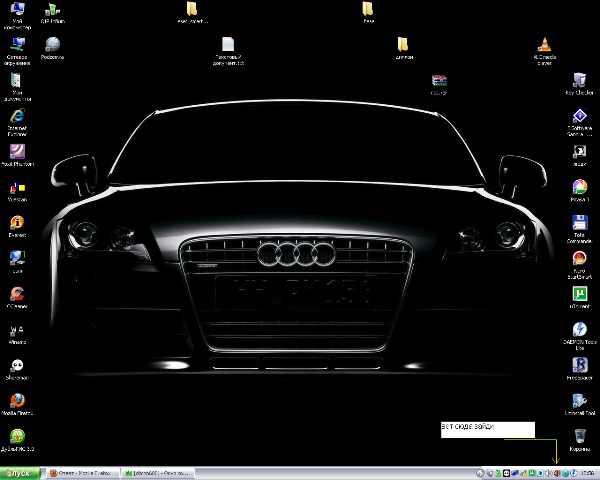Launch the DAEMON Tools Lite desktop shortcut

tap(579, 336)
